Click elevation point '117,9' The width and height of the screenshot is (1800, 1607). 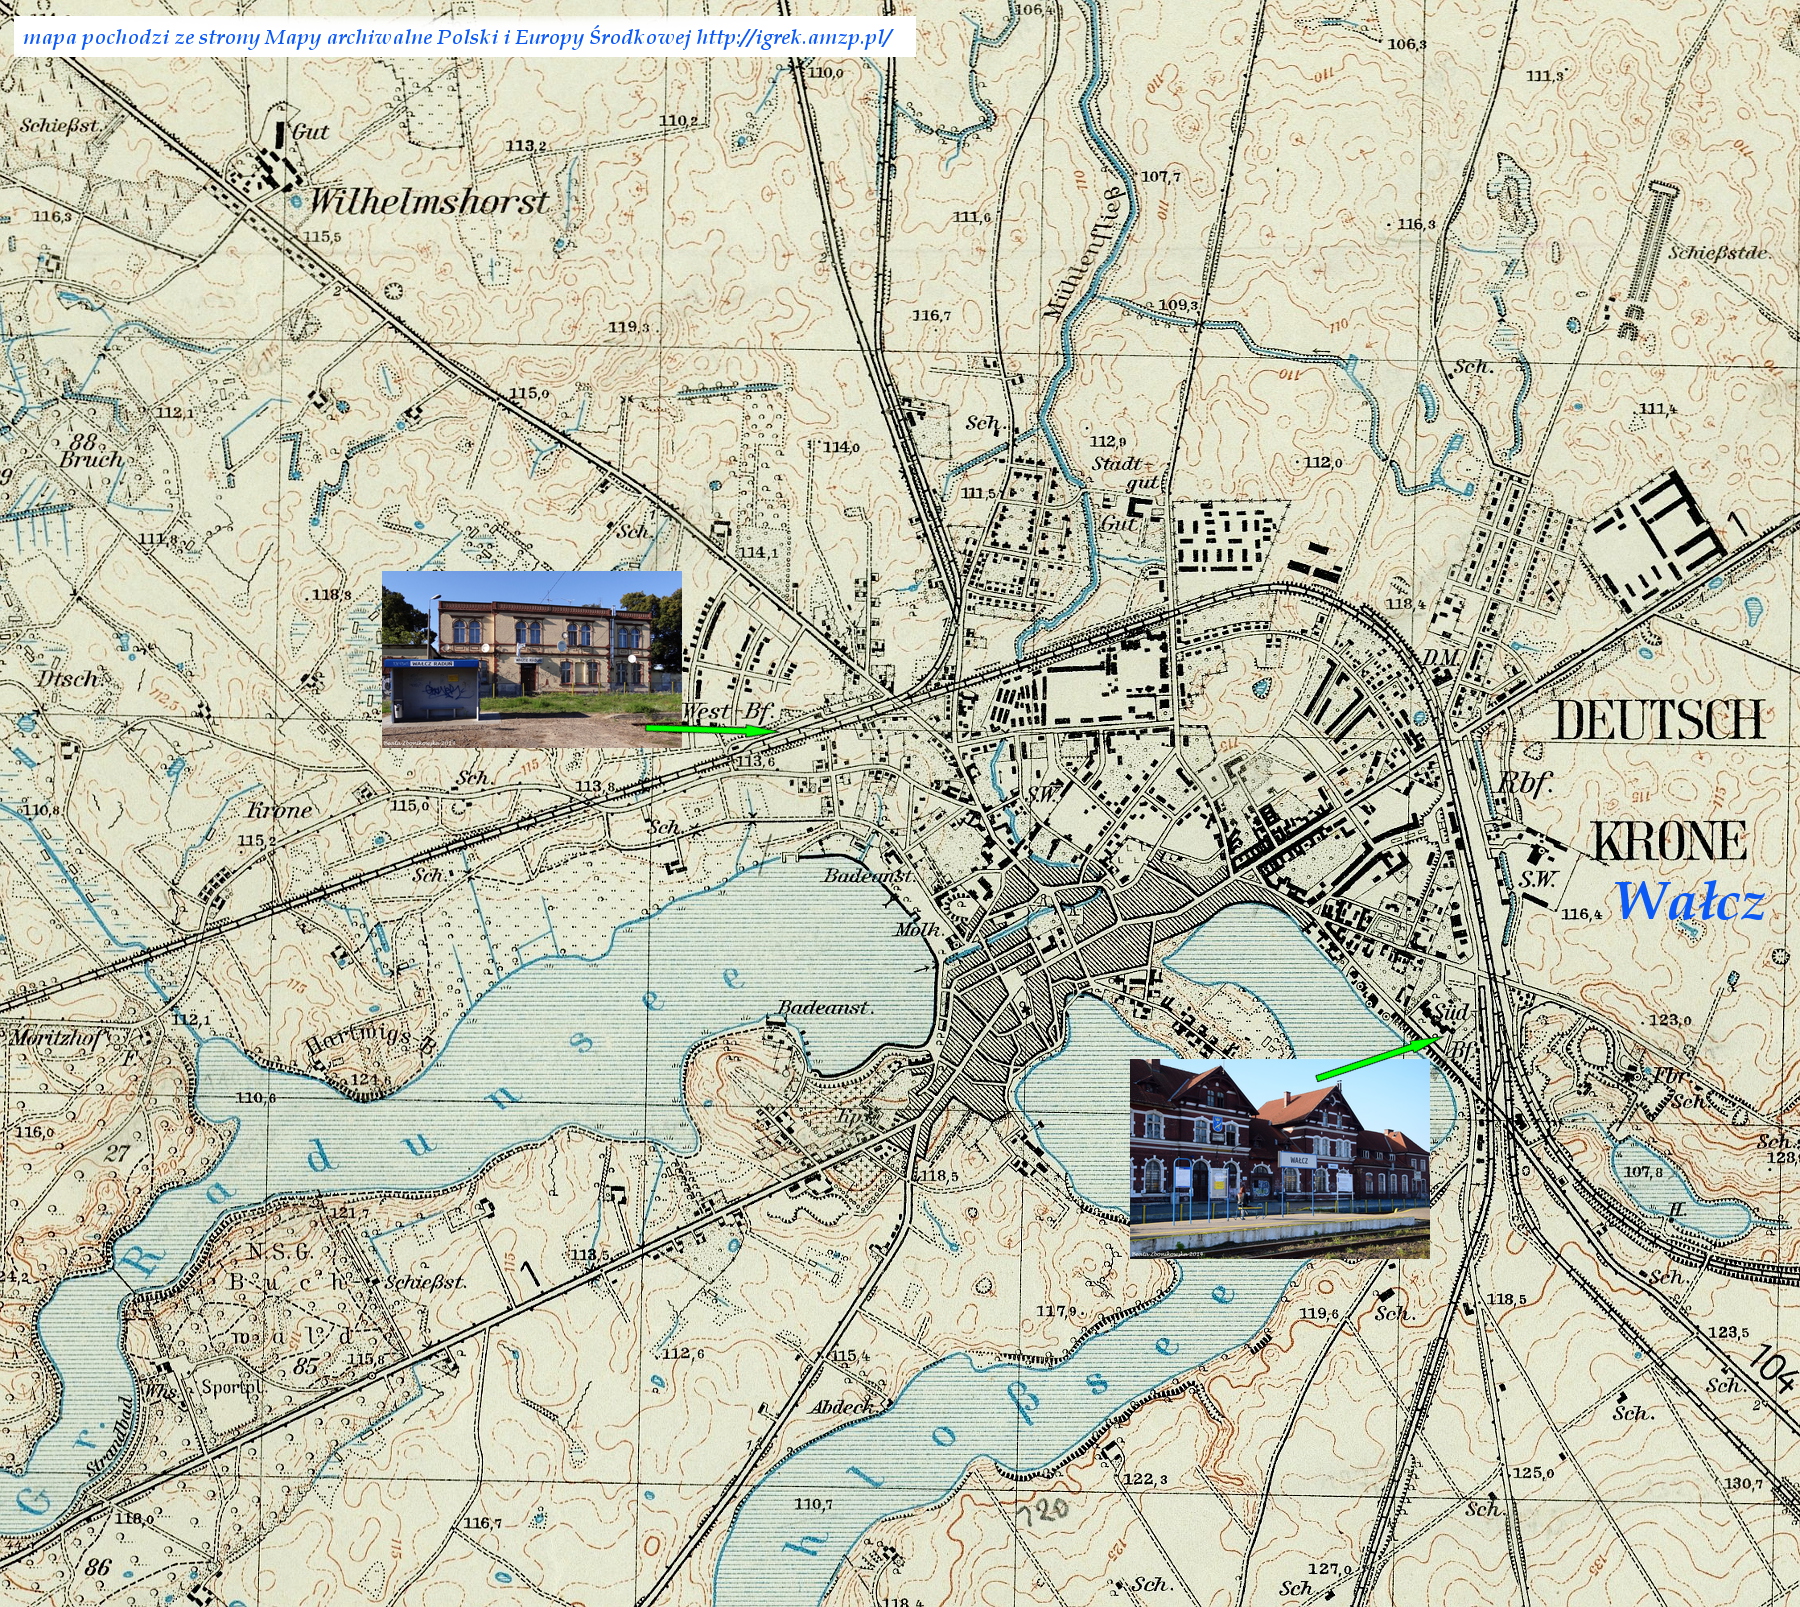click(x=1056, y=1311)
